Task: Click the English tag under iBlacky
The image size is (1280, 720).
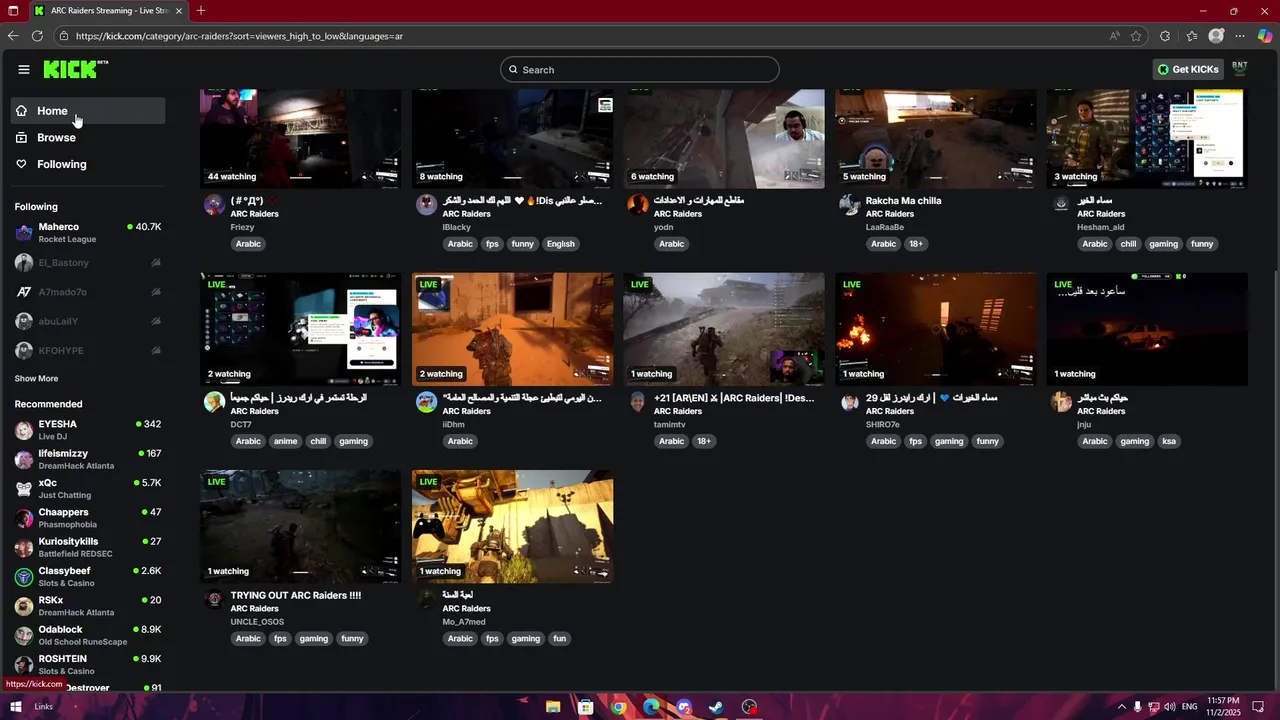Action: coord(561,244)
